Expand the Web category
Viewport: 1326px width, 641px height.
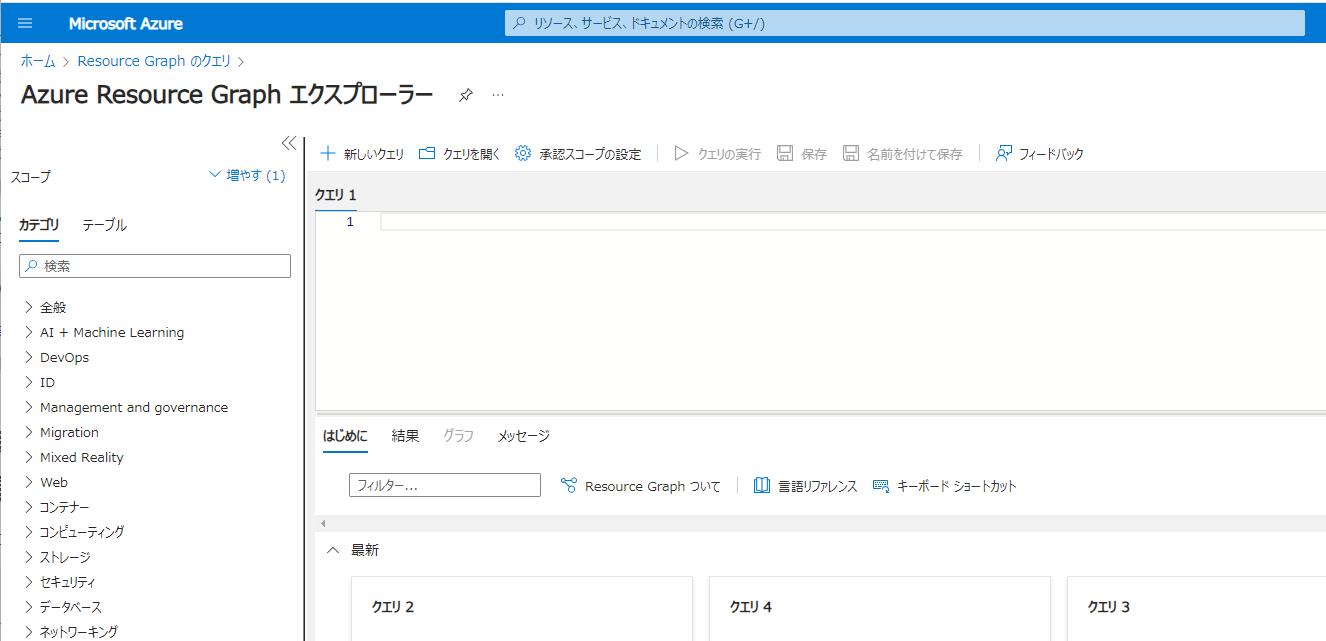(29, 482)
